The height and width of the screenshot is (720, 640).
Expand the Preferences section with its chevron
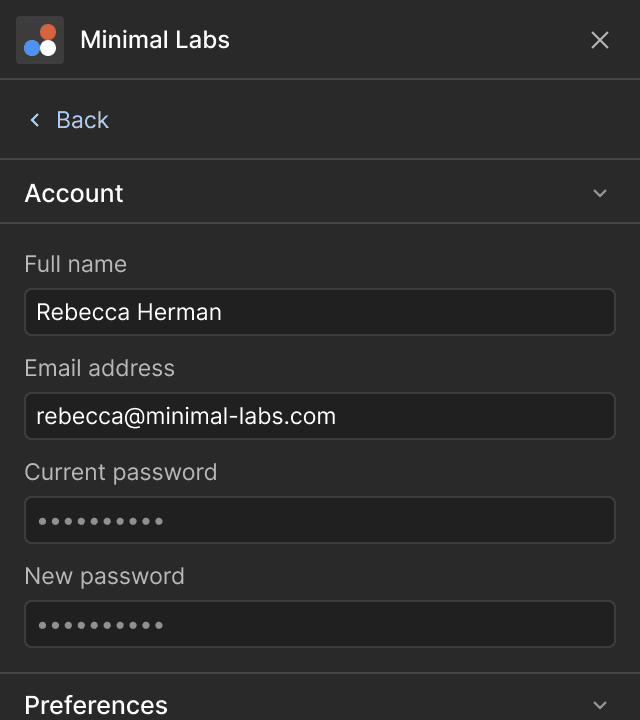(600, 705)
